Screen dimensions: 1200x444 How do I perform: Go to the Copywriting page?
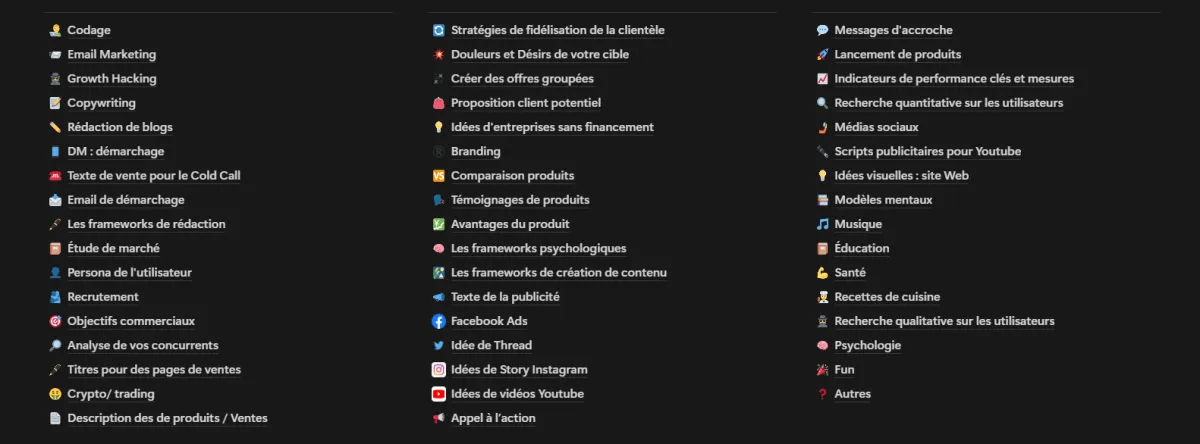(101, 103)
